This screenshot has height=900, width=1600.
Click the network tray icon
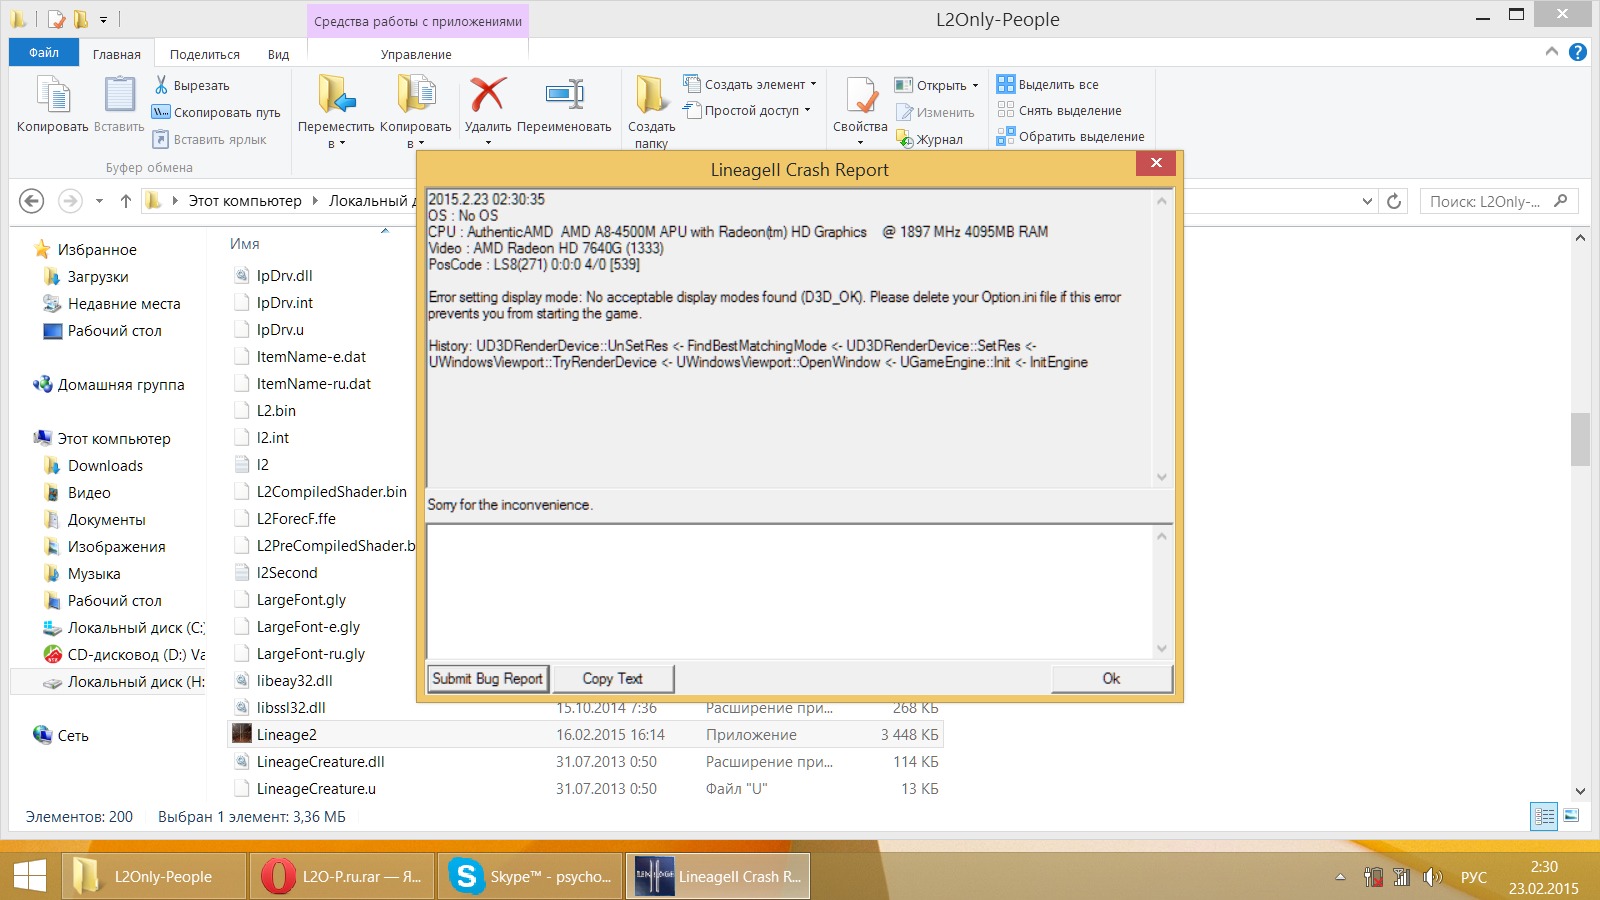point(1402,877)
